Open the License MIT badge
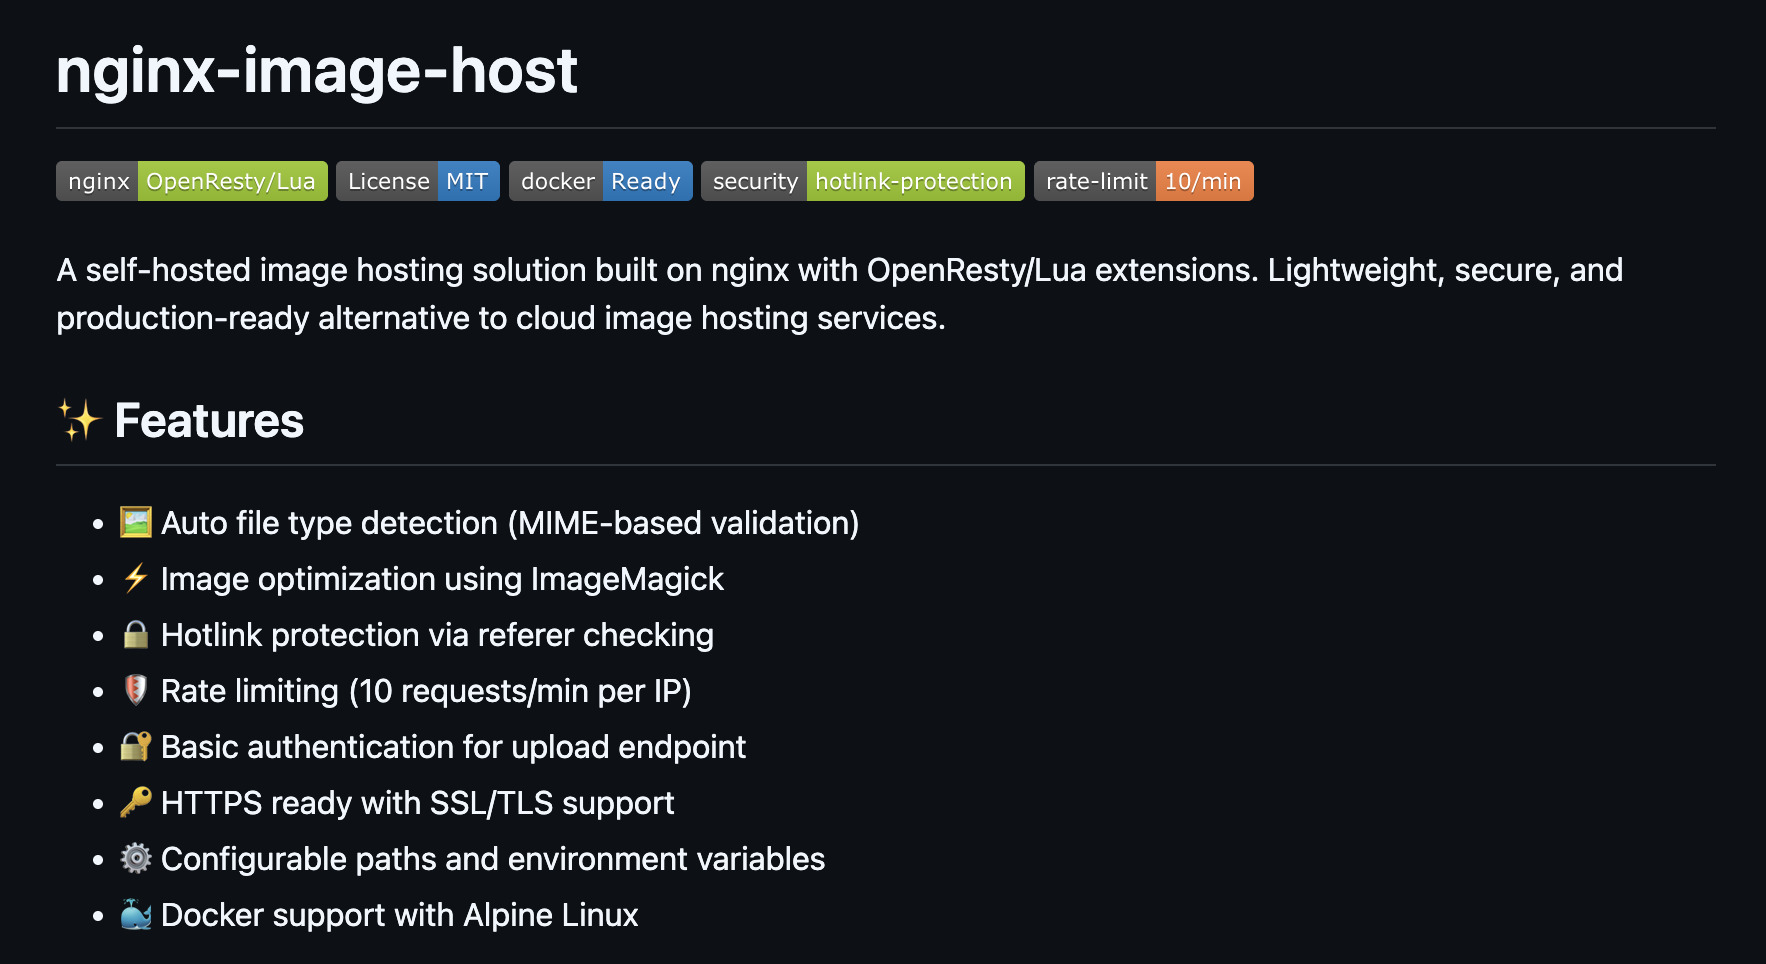This screenshot has width=1766, height=964. (418, 181)
